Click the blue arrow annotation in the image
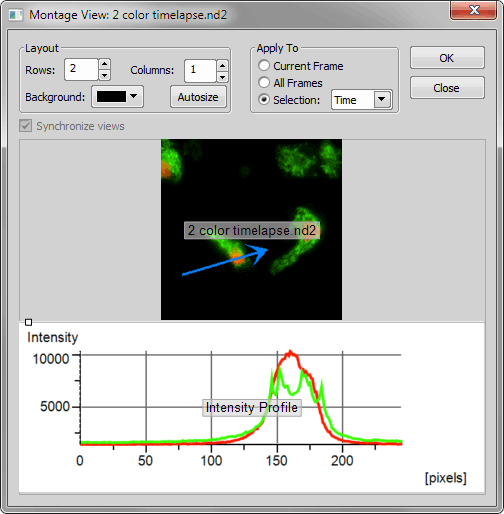 (225, 260)
